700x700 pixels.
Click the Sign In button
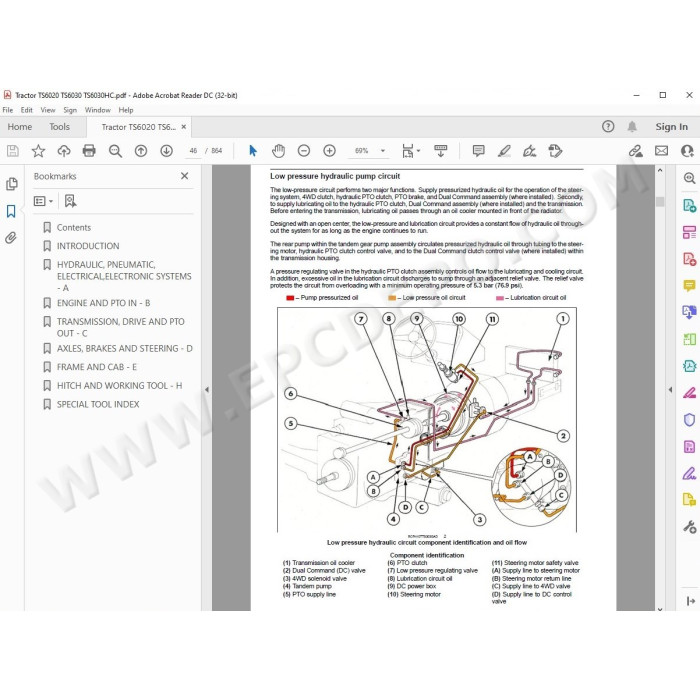tap(671, 127)
